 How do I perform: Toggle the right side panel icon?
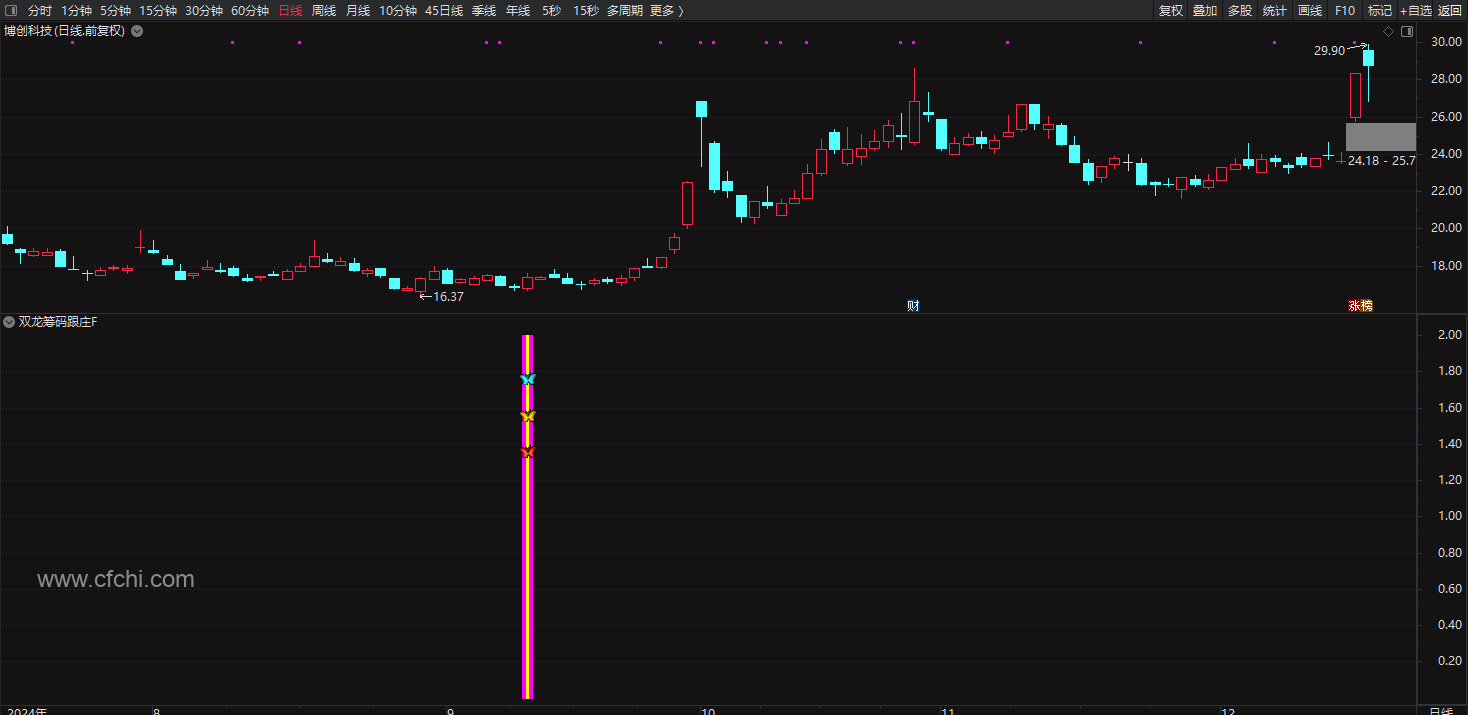pos(1407,31)
